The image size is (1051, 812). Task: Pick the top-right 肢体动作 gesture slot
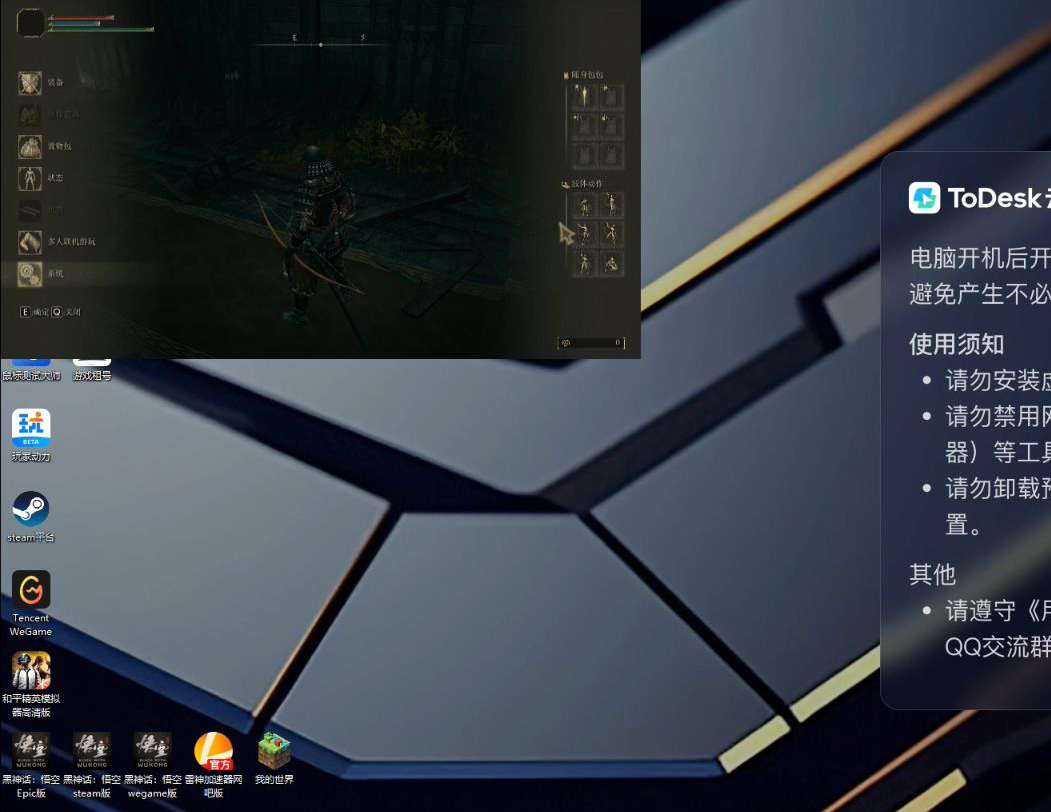pyautogui.click(x=611, y=205)
